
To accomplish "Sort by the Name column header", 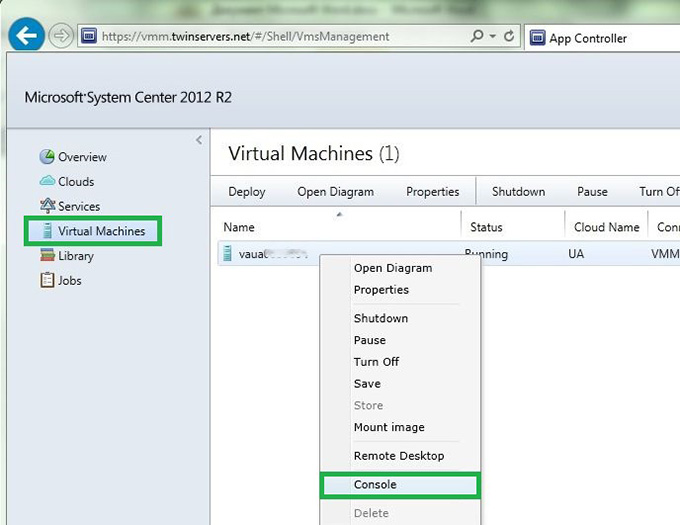I will coord(239,227).
